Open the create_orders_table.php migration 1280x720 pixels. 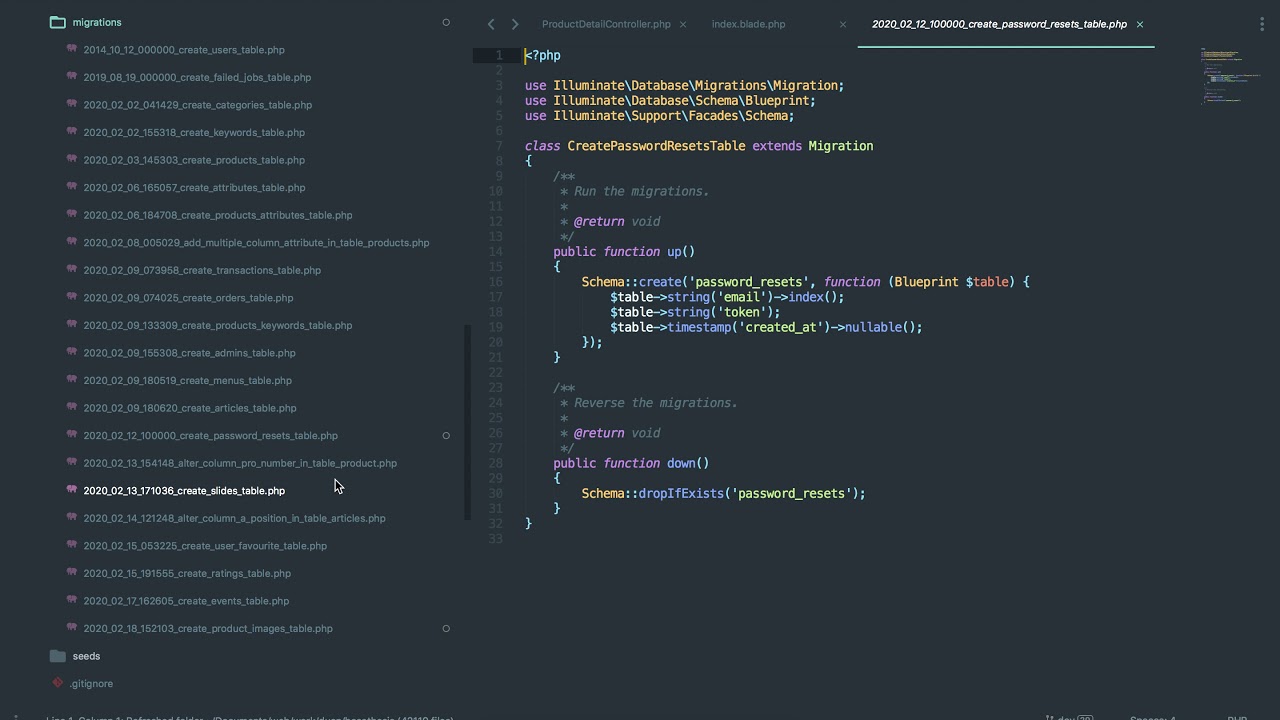tap(188, 298)
